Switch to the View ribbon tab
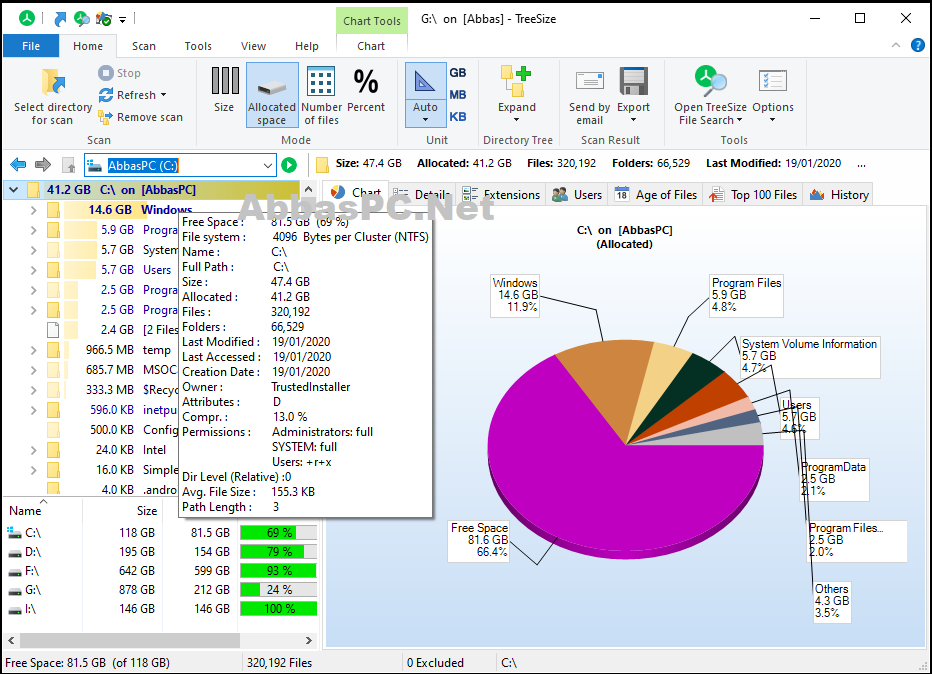Screen dimensions: 932x674 [x=253, y=46]
